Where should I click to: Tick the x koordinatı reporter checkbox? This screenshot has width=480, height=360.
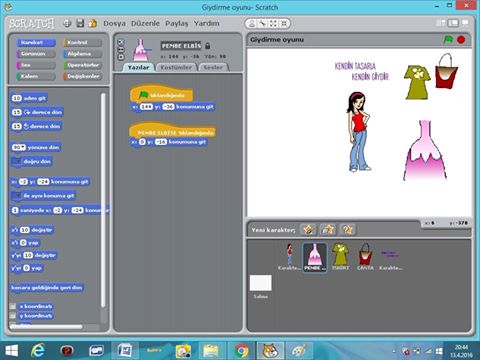13,306
